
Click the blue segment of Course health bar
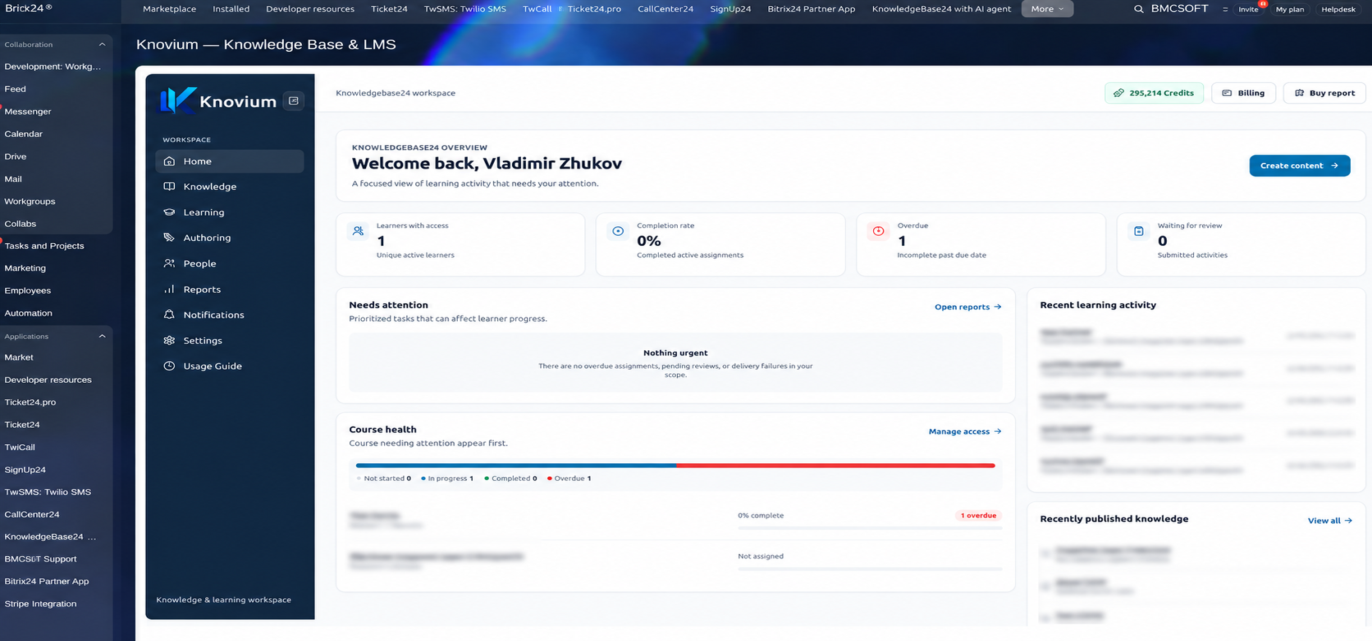tap(516, 465)
